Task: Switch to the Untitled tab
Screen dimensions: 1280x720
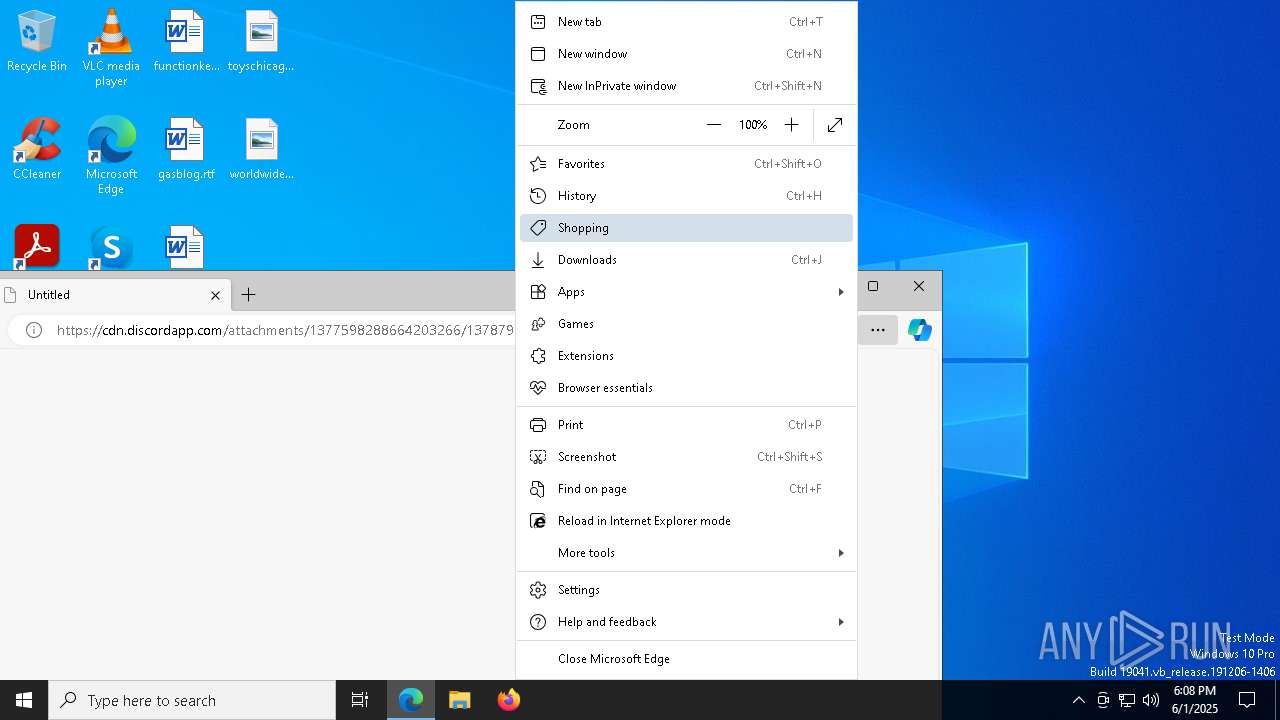Action: [x=115, y=295]
